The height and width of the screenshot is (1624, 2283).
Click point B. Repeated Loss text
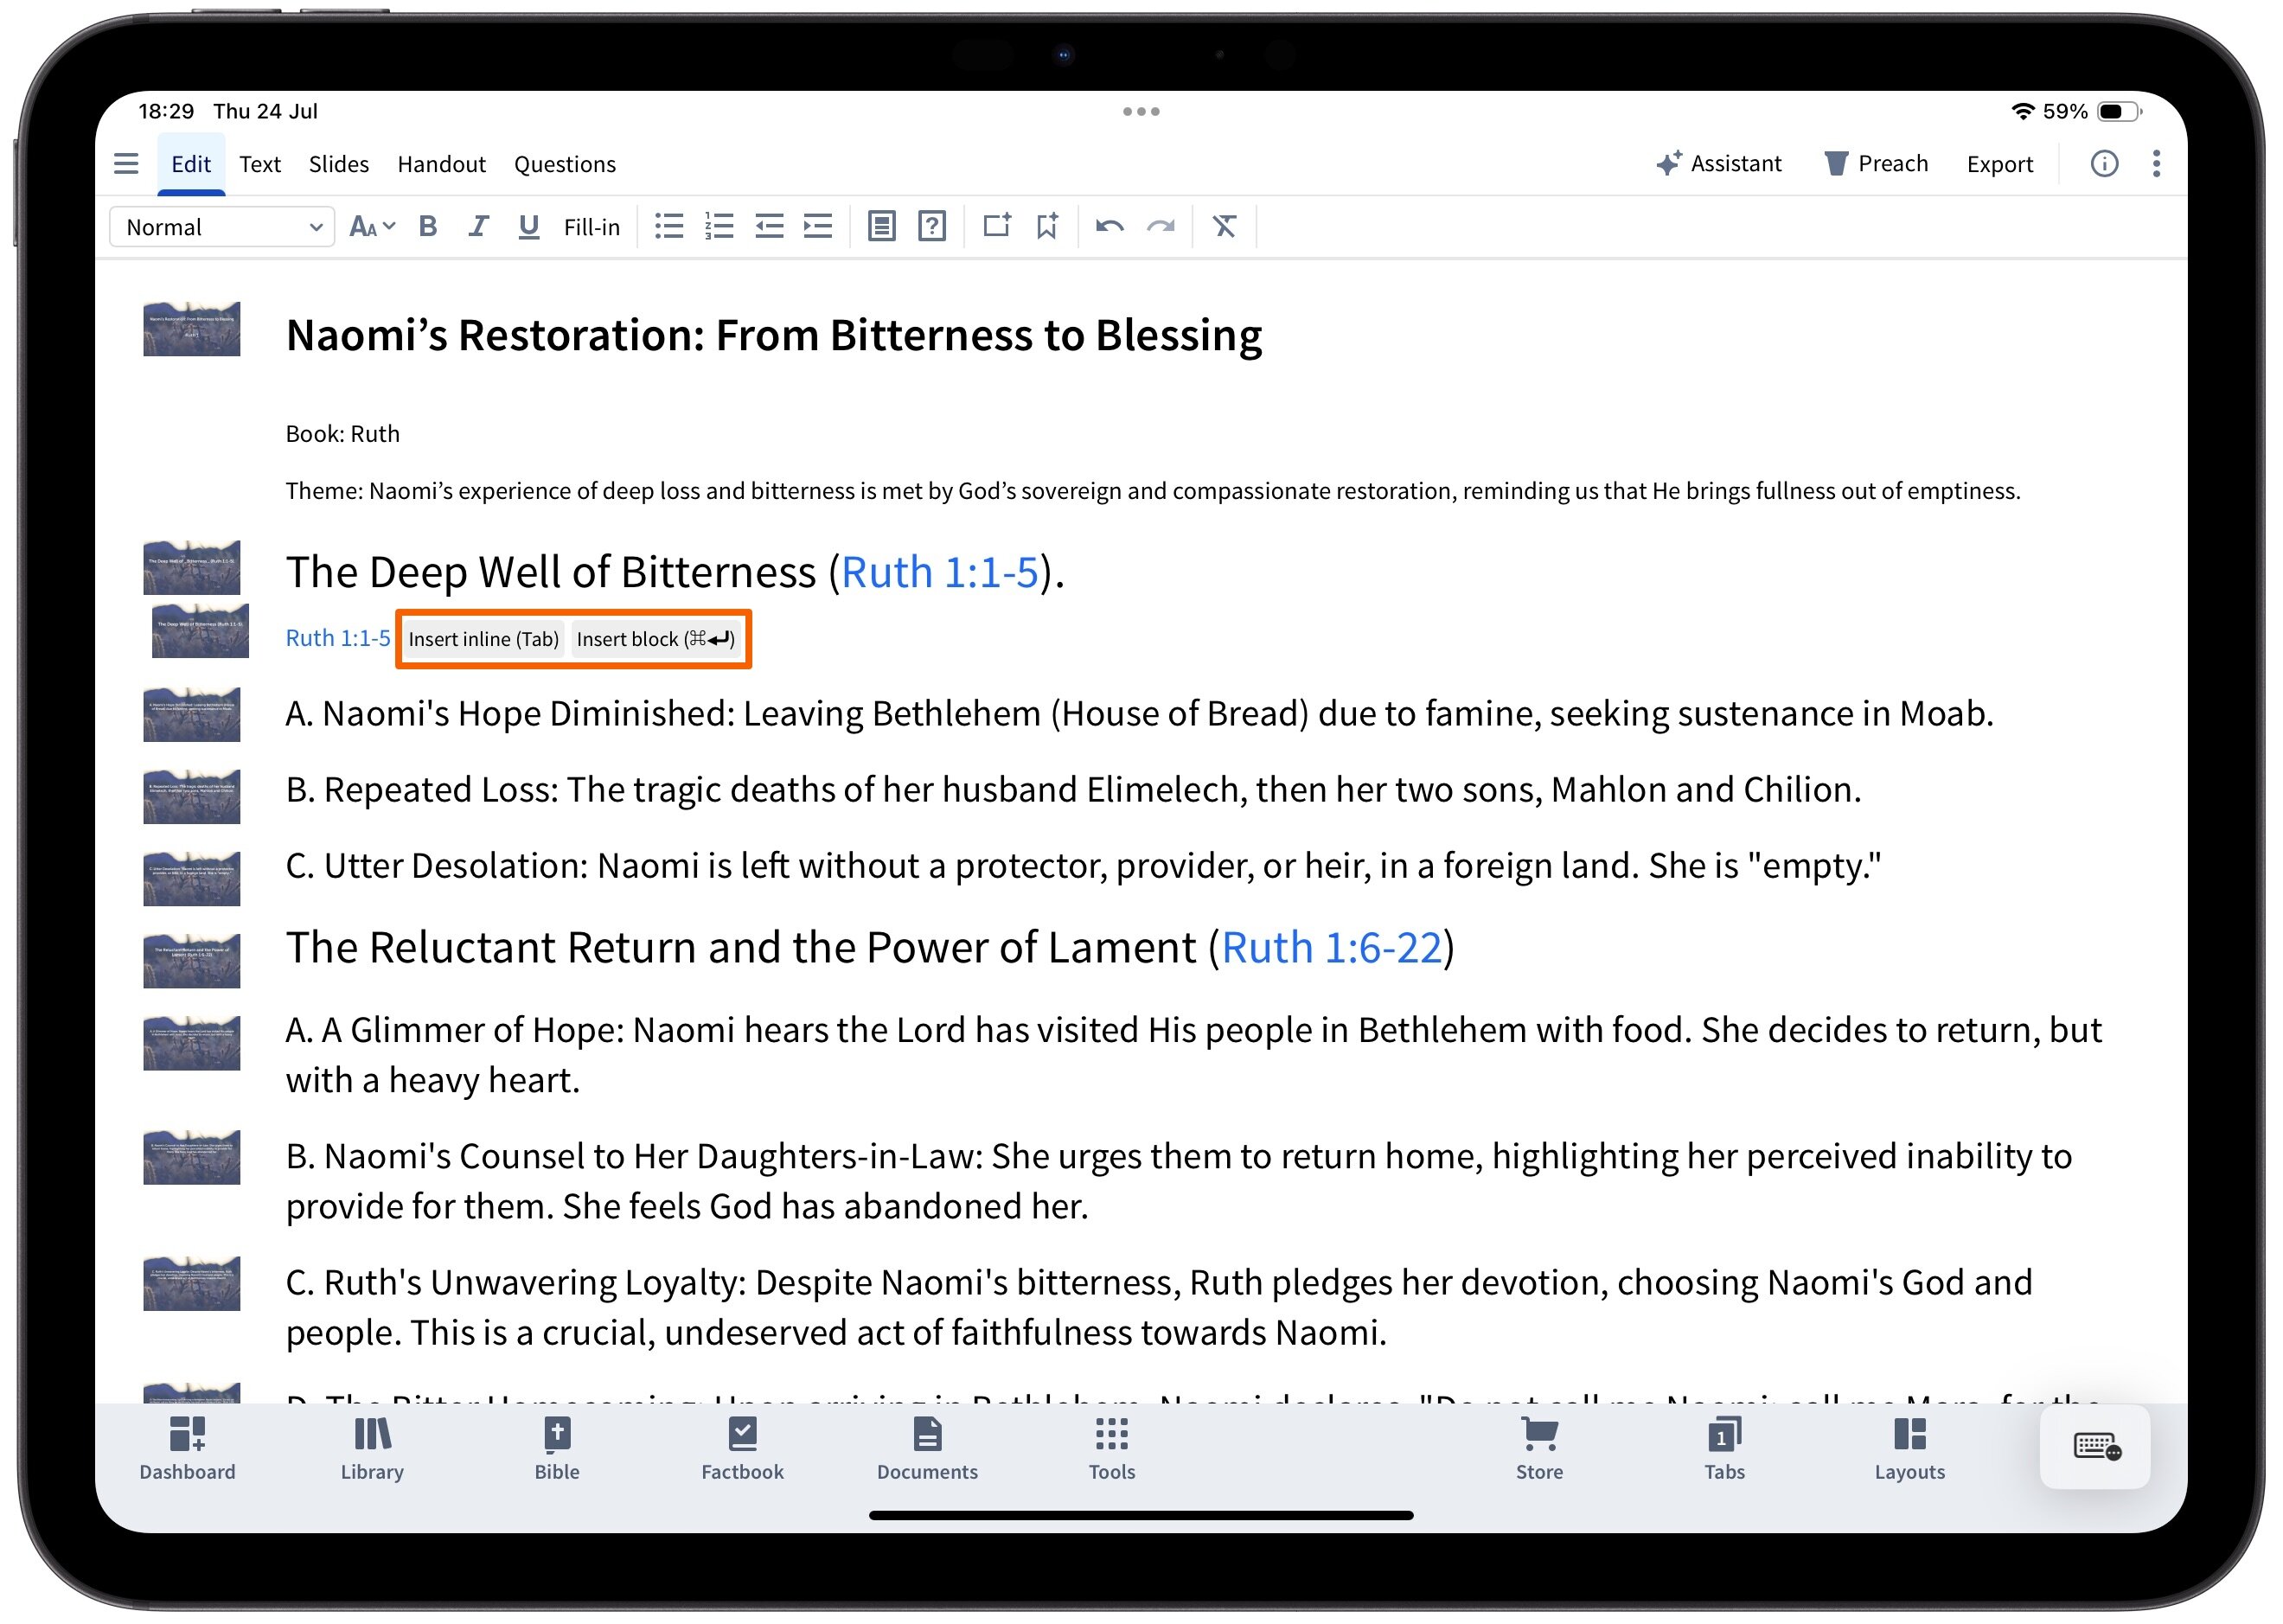pyautogui.click(x=1073, y=790)
